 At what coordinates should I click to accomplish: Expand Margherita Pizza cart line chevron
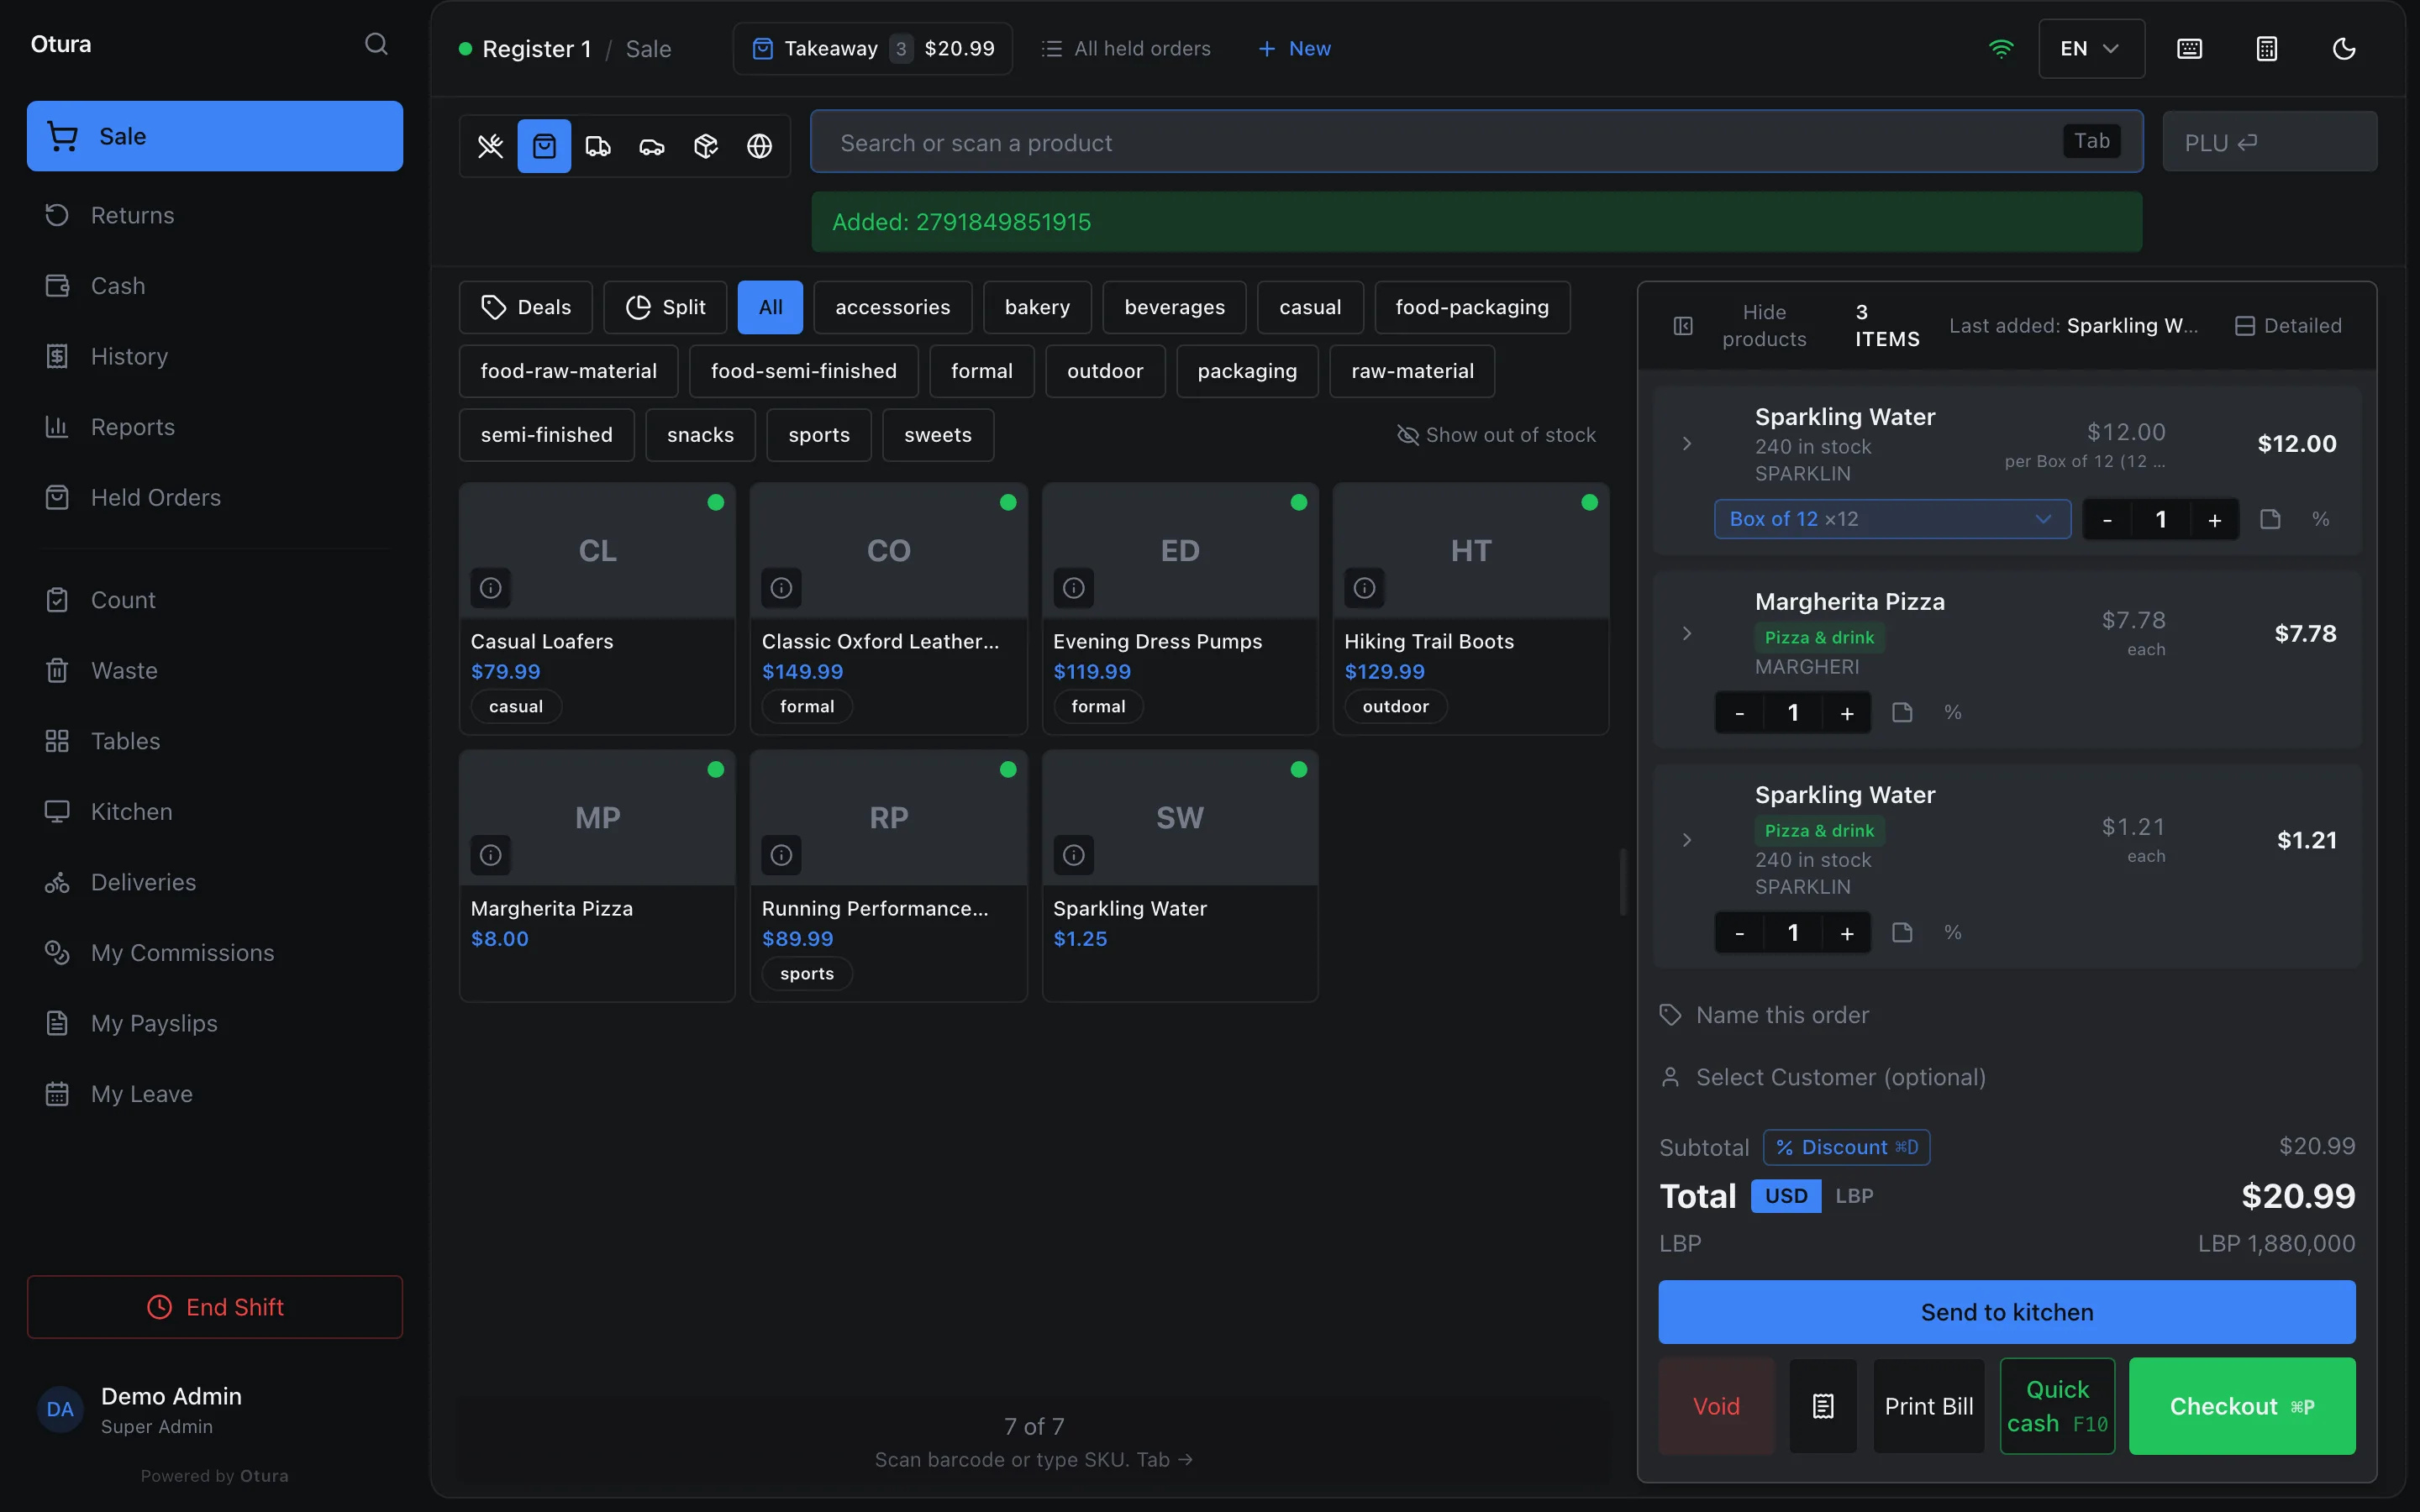[x=1687, y=634]
